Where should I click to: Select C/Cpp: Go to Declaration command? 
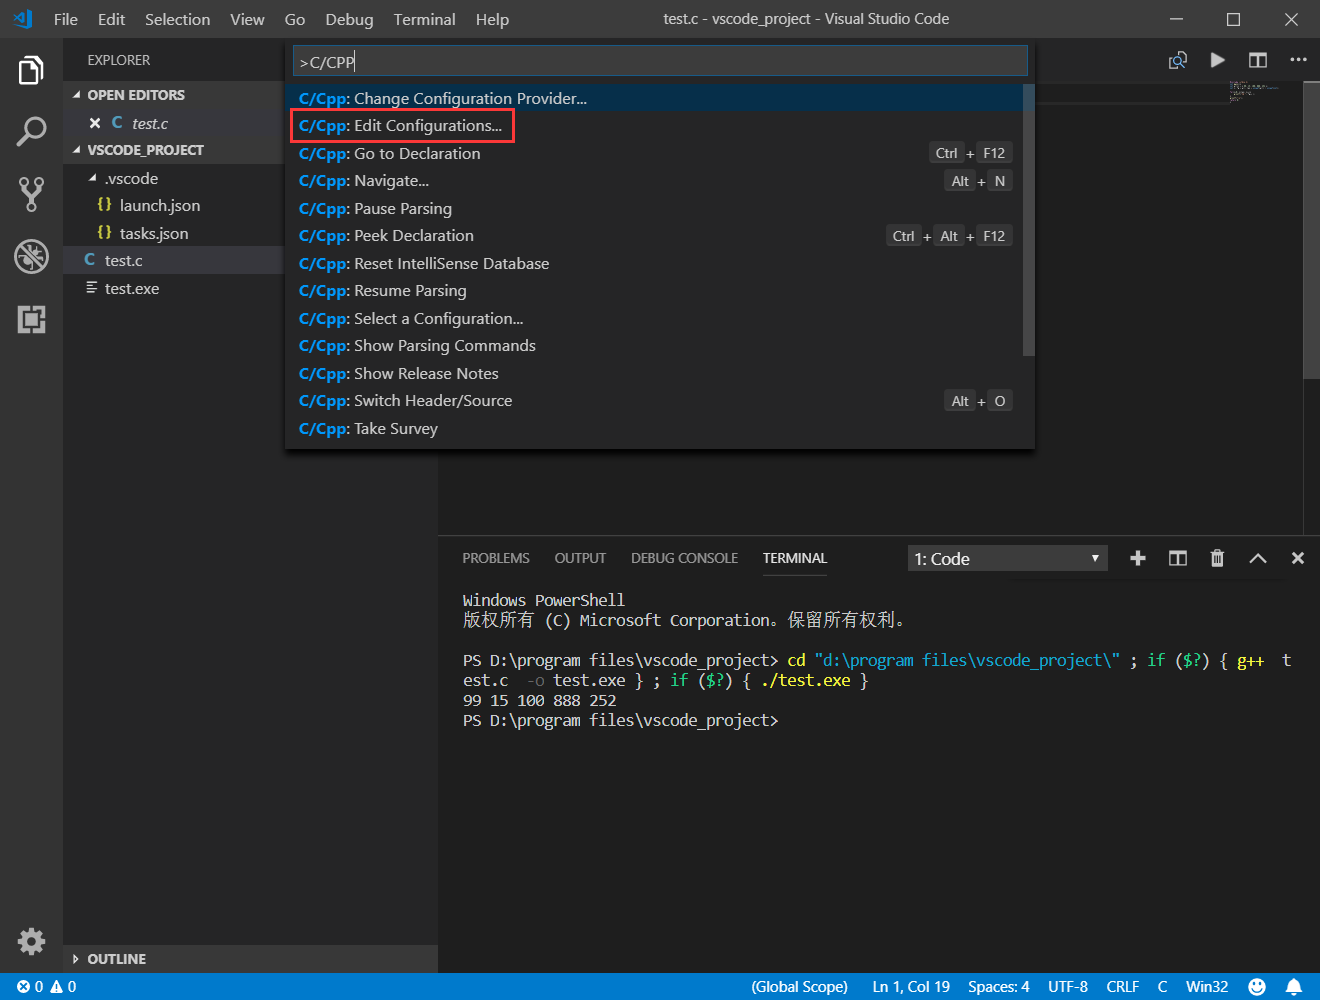(654, 153)
